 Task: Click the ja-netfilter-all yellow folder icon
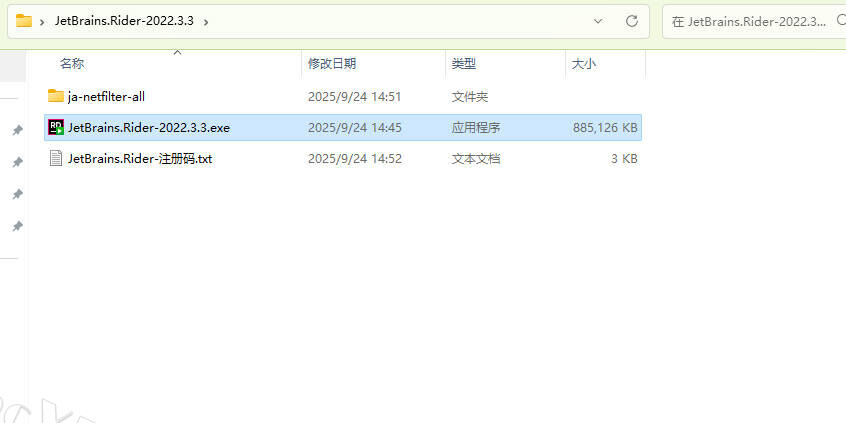[x=56, y=96]
